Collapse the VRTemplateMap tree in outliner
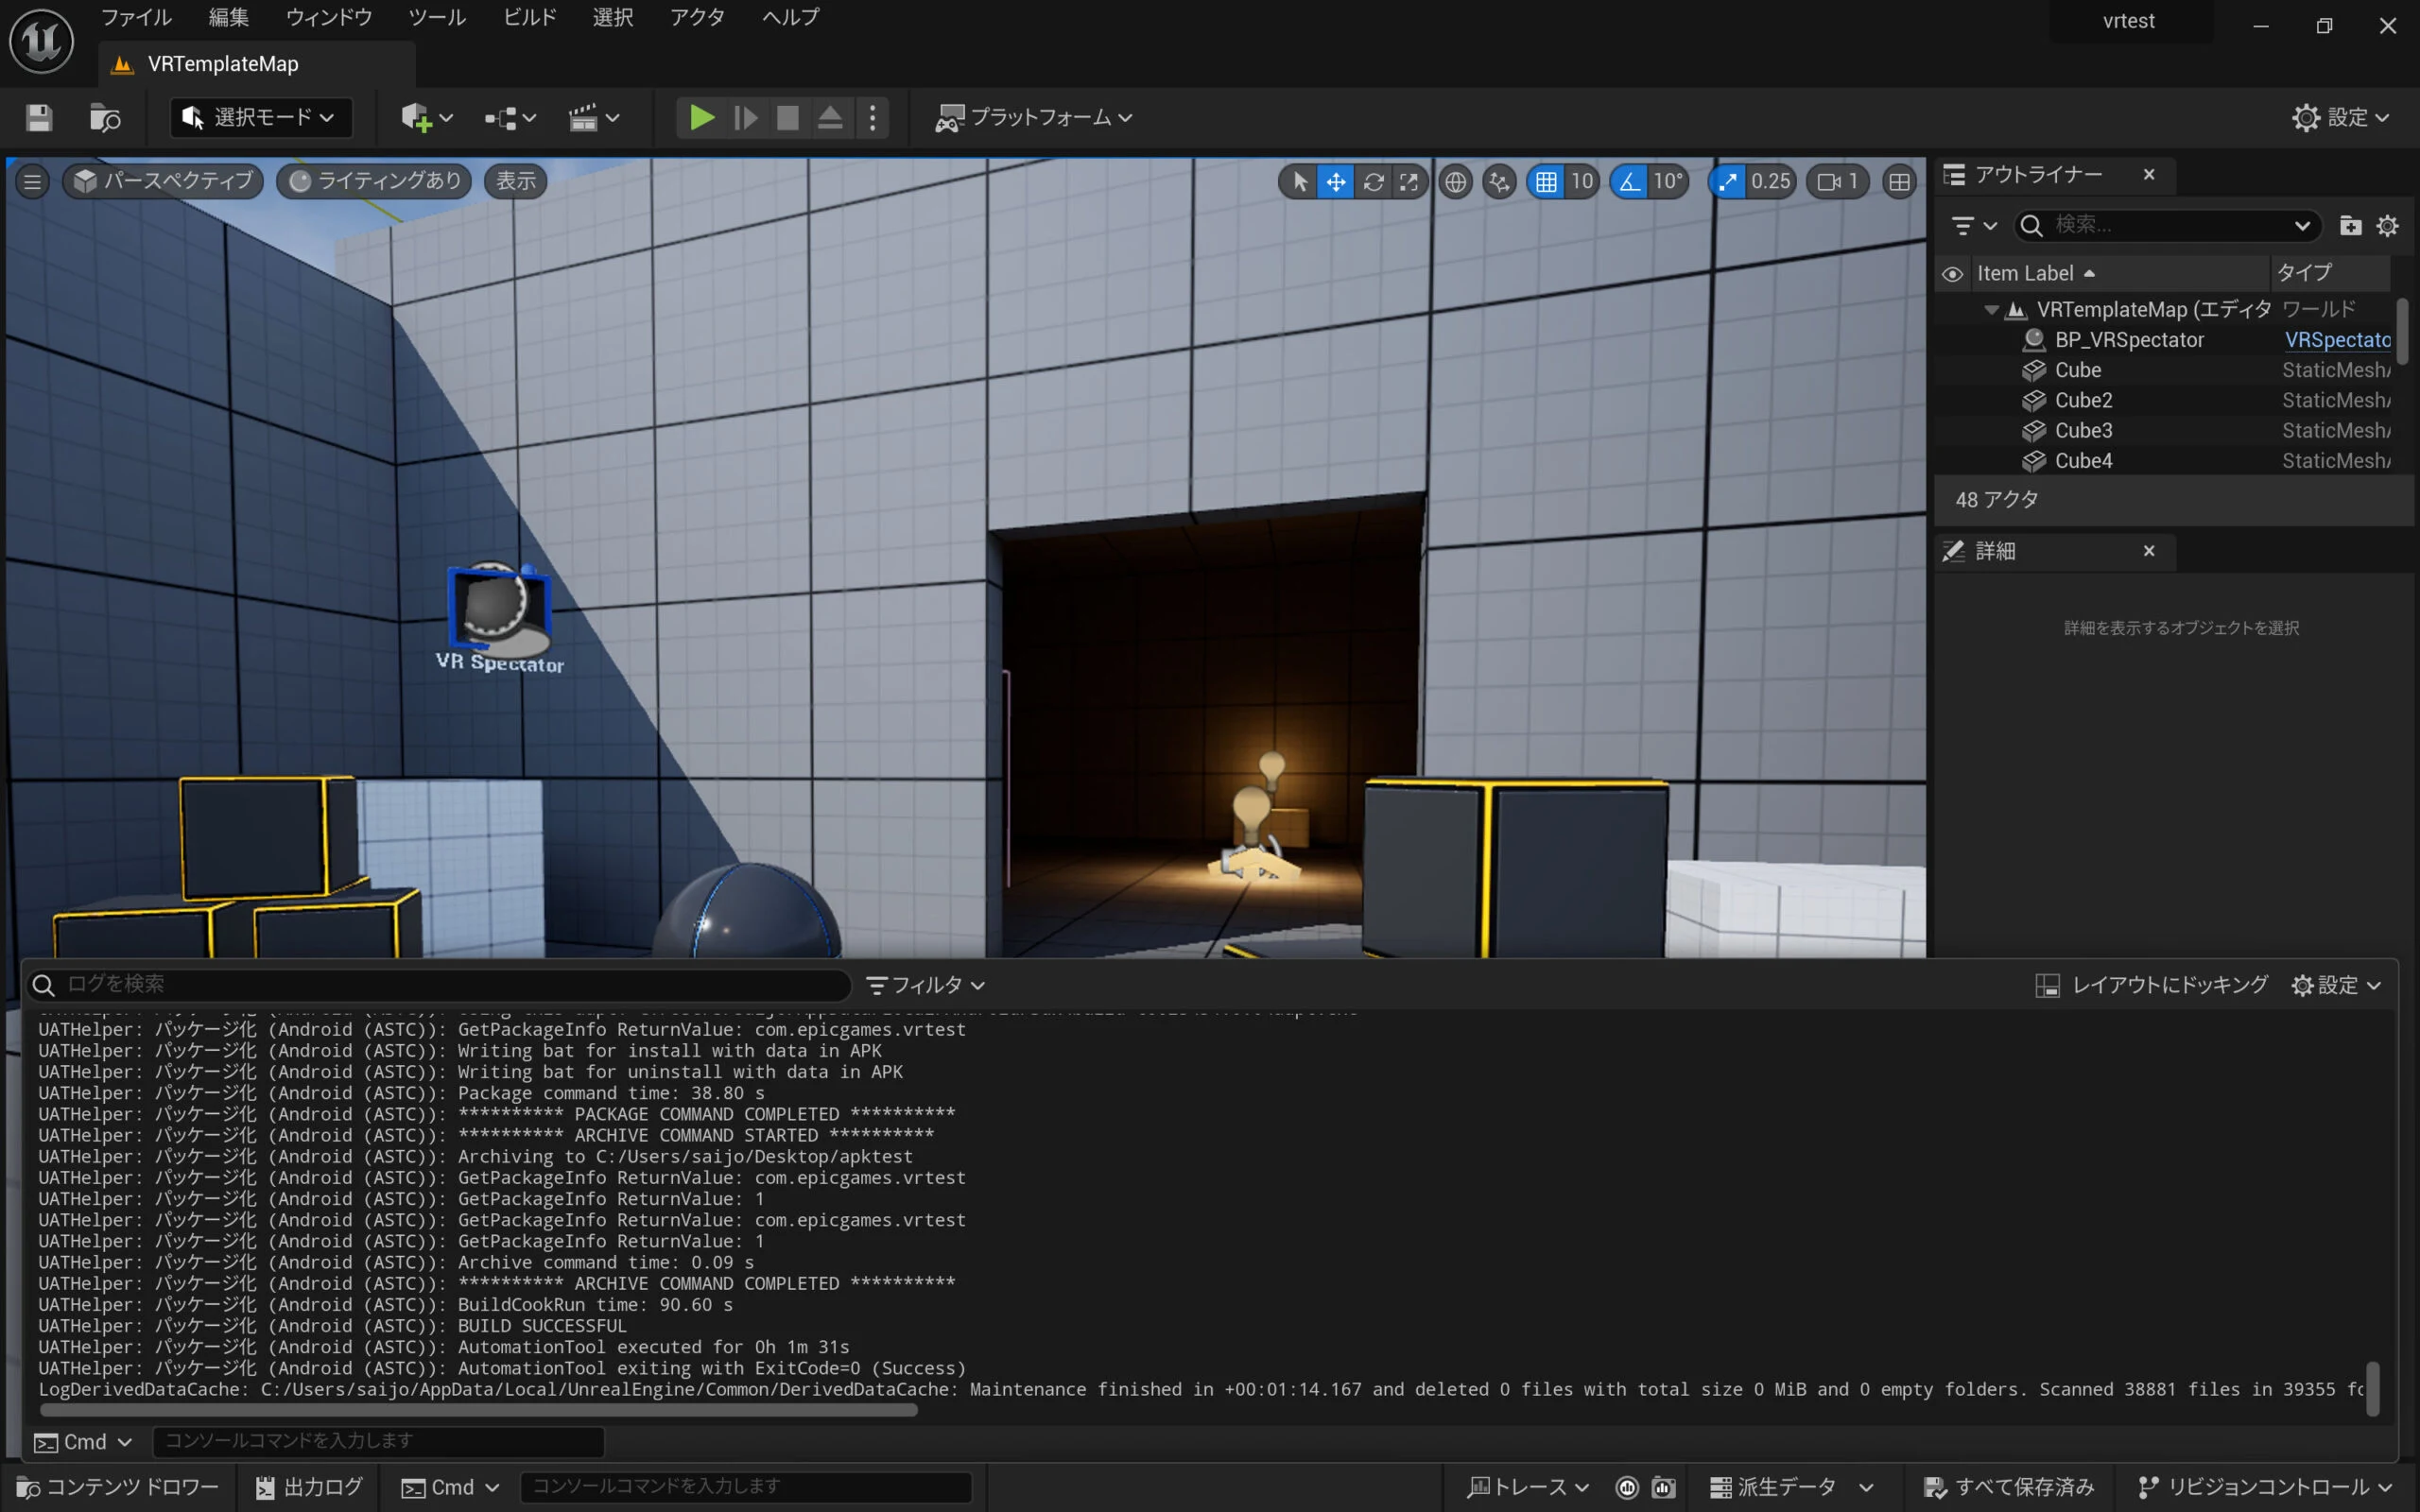The width and height of the screenshot is (2420, 1512). point(1991,310)
